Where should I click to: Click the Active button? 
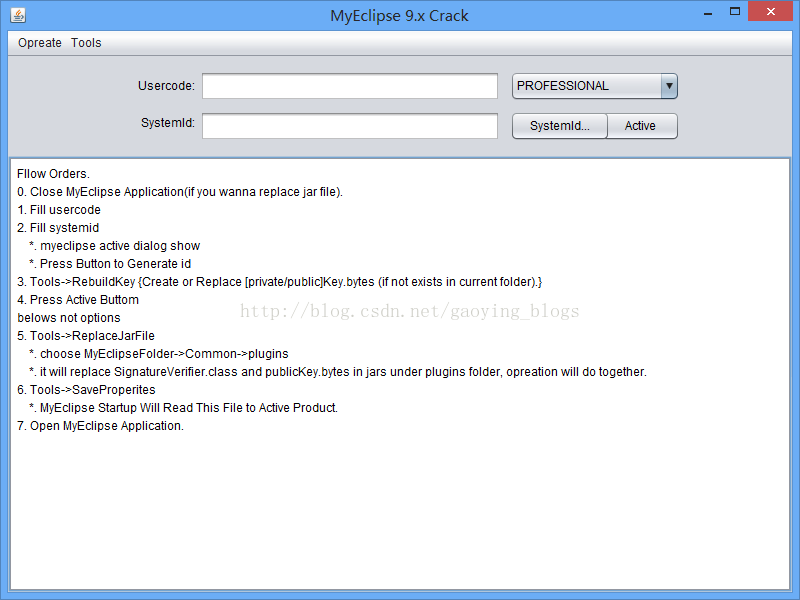pyautogui.click(x=642, y=126)
